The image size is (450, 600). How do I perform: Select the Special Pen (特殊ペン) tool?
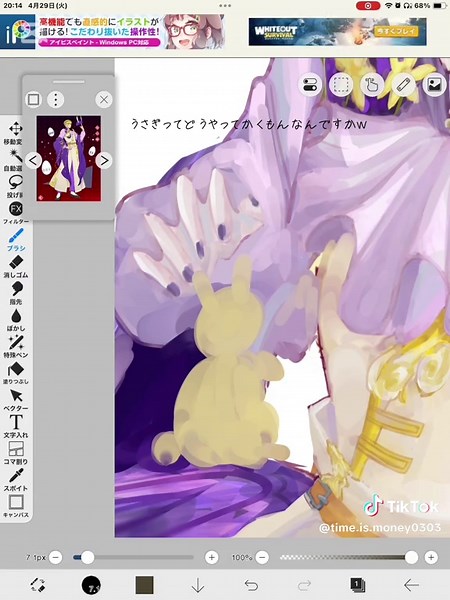pyautogui.click(x=15, y=347)
